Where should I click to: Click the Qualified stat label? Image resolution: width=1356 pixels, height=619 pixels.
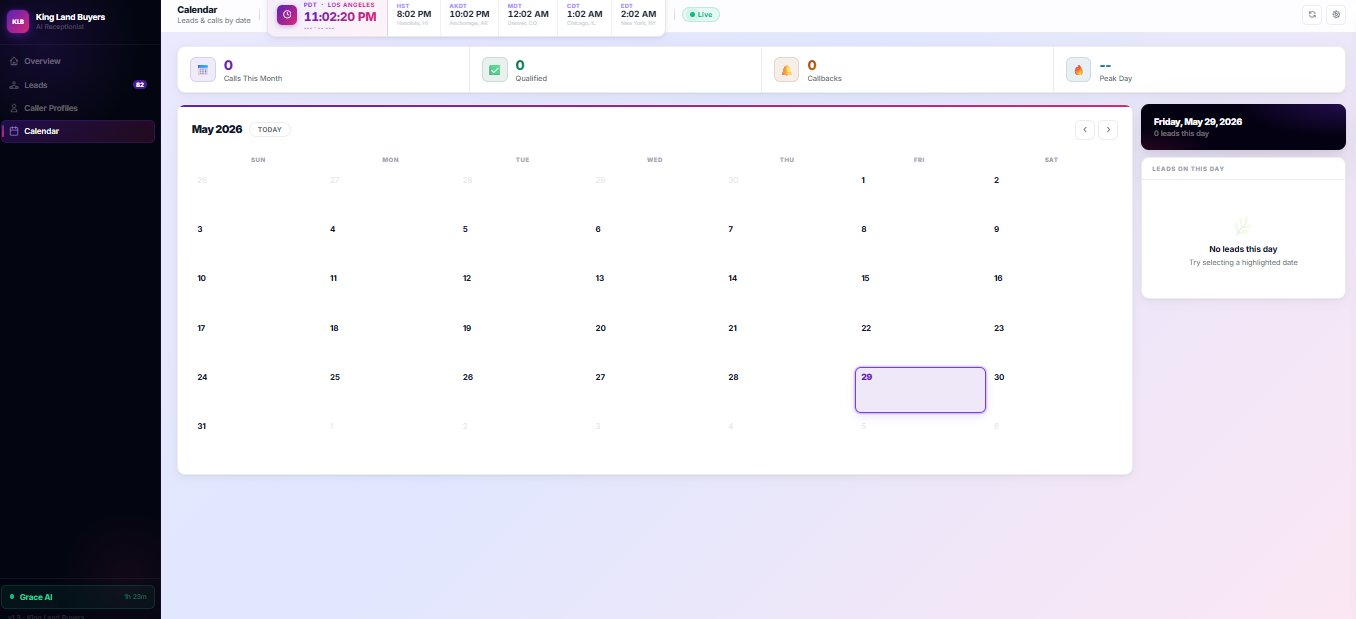[531, 78]
